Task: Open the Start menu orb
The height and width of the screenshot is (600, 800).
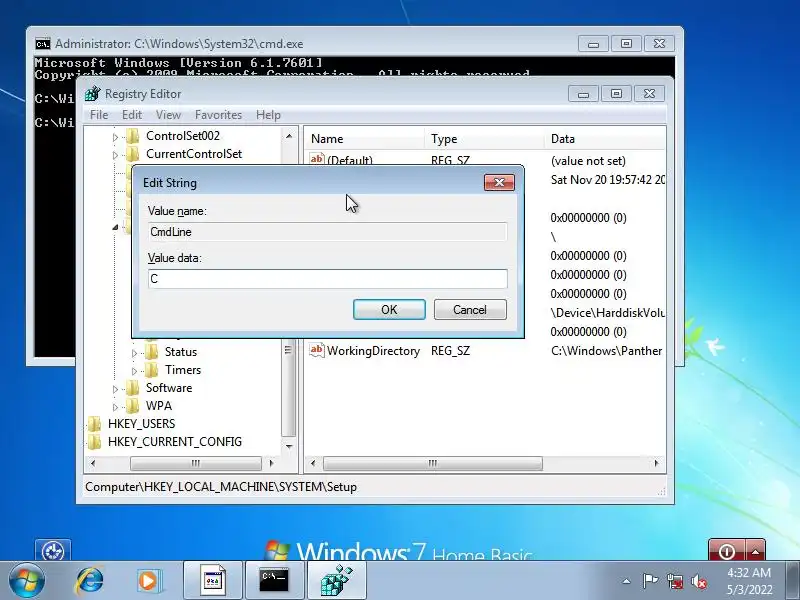Action: (x=27, y=581)
